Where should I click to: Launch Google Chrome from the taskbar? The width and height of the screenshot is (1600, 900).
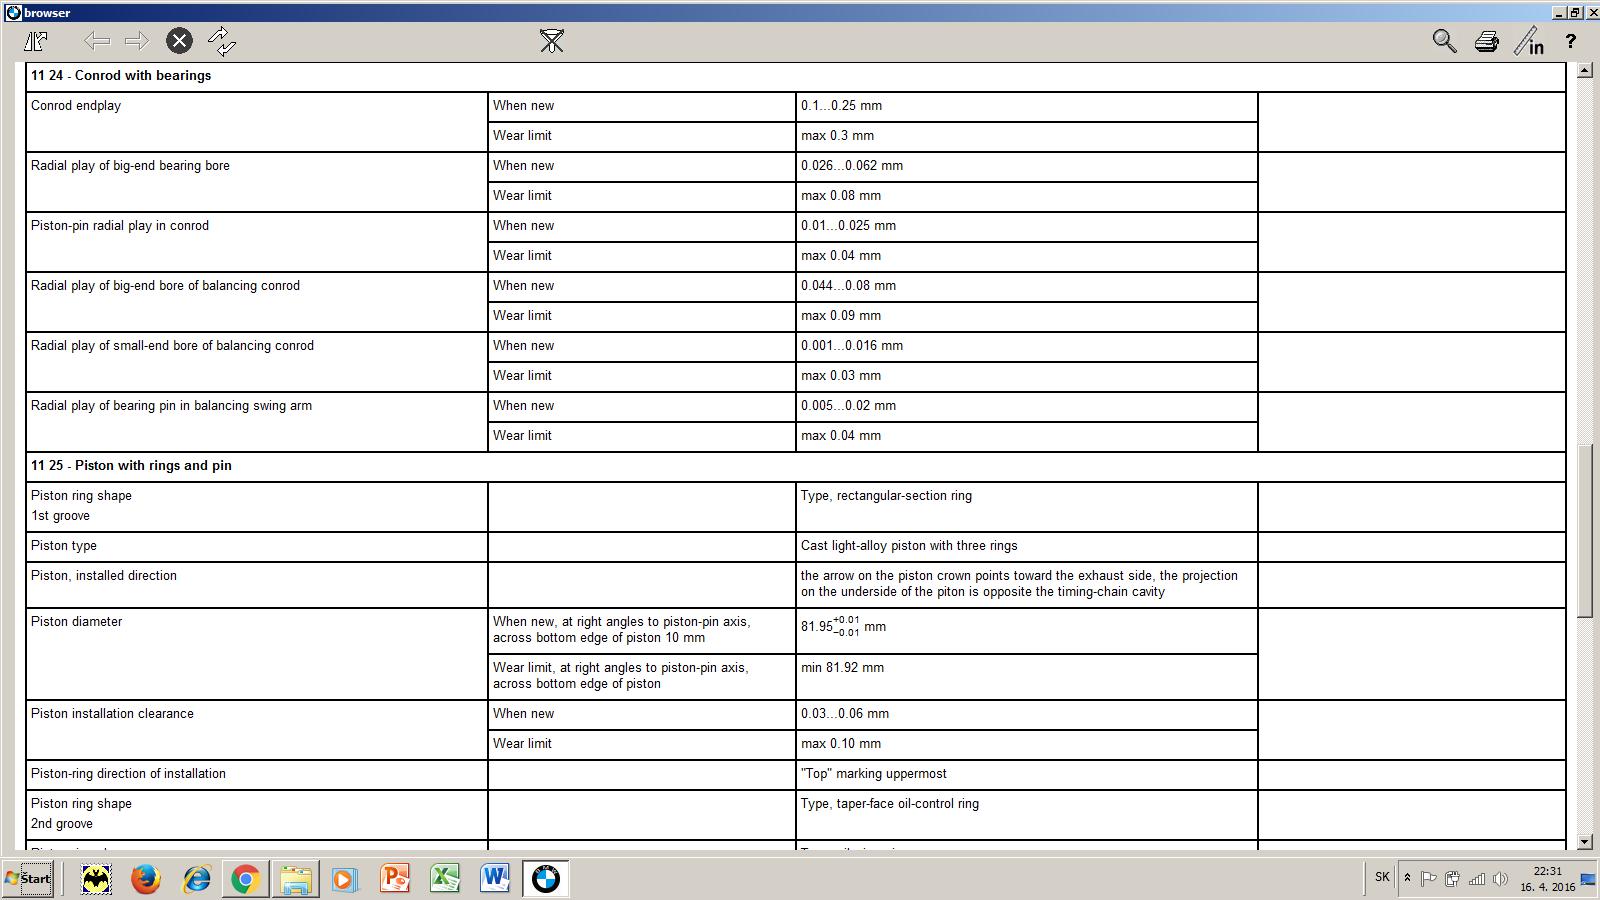point(245,879)
